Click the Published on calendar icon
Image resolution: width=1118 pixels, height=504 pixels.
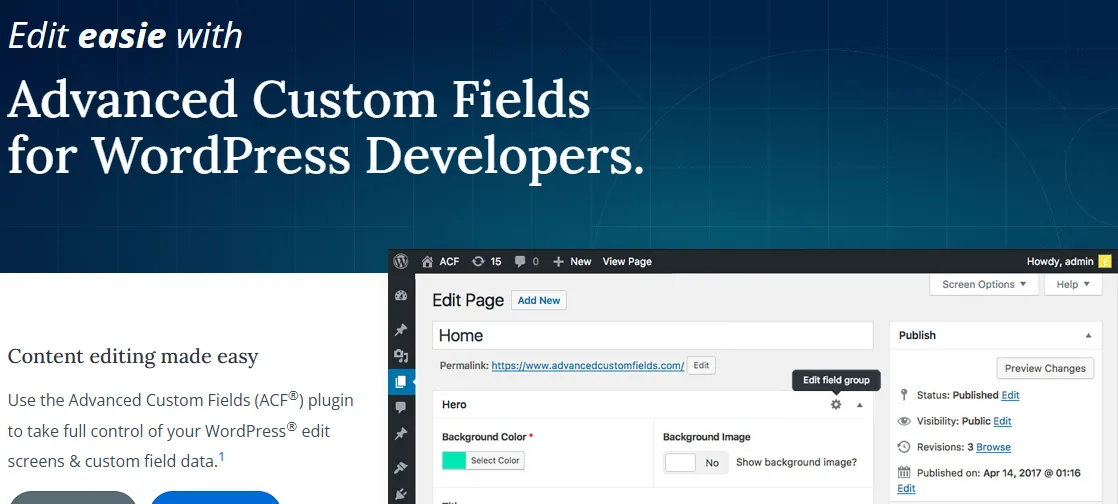[904, 473]
